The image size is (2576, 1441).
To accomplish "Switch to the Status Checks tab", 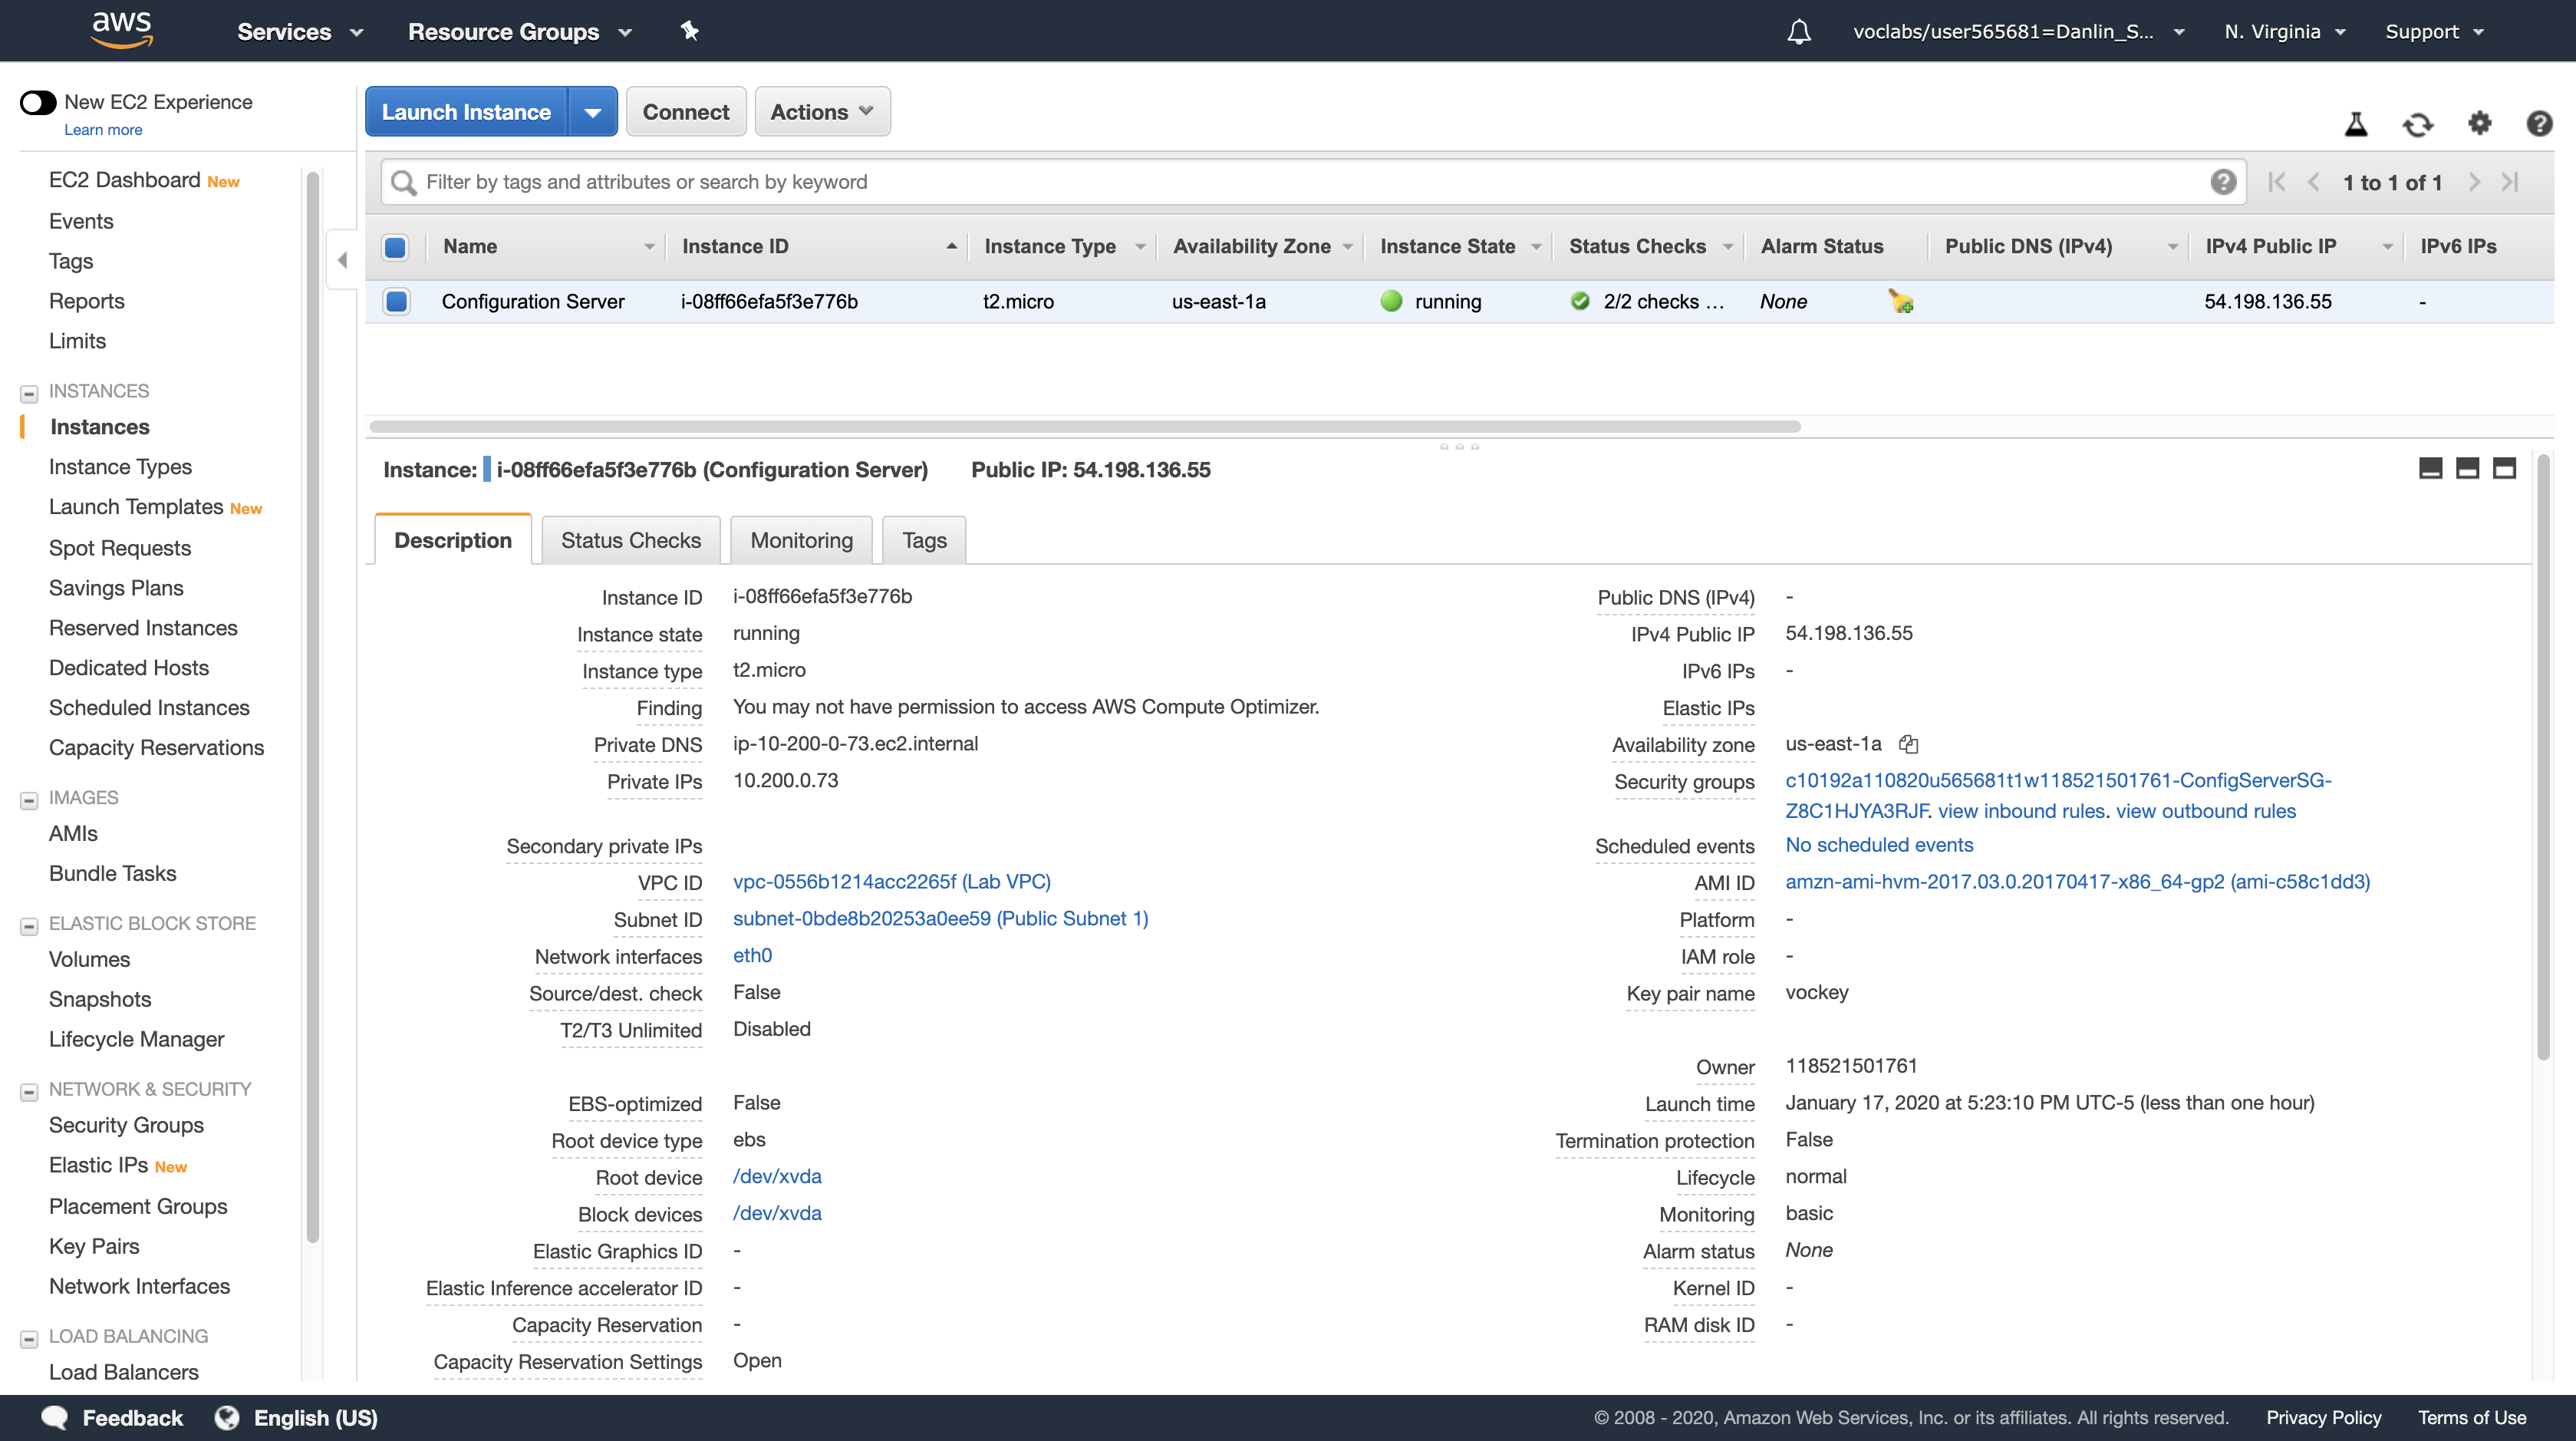I will click(x=630, y=540).
